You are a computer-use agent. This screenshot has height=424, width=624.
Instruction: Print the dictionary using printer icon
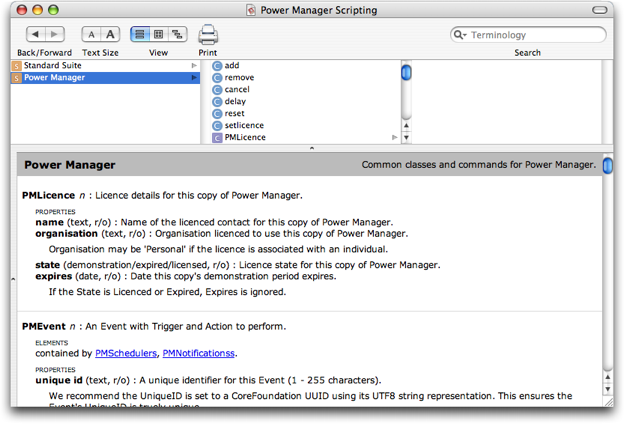(208, 35)
